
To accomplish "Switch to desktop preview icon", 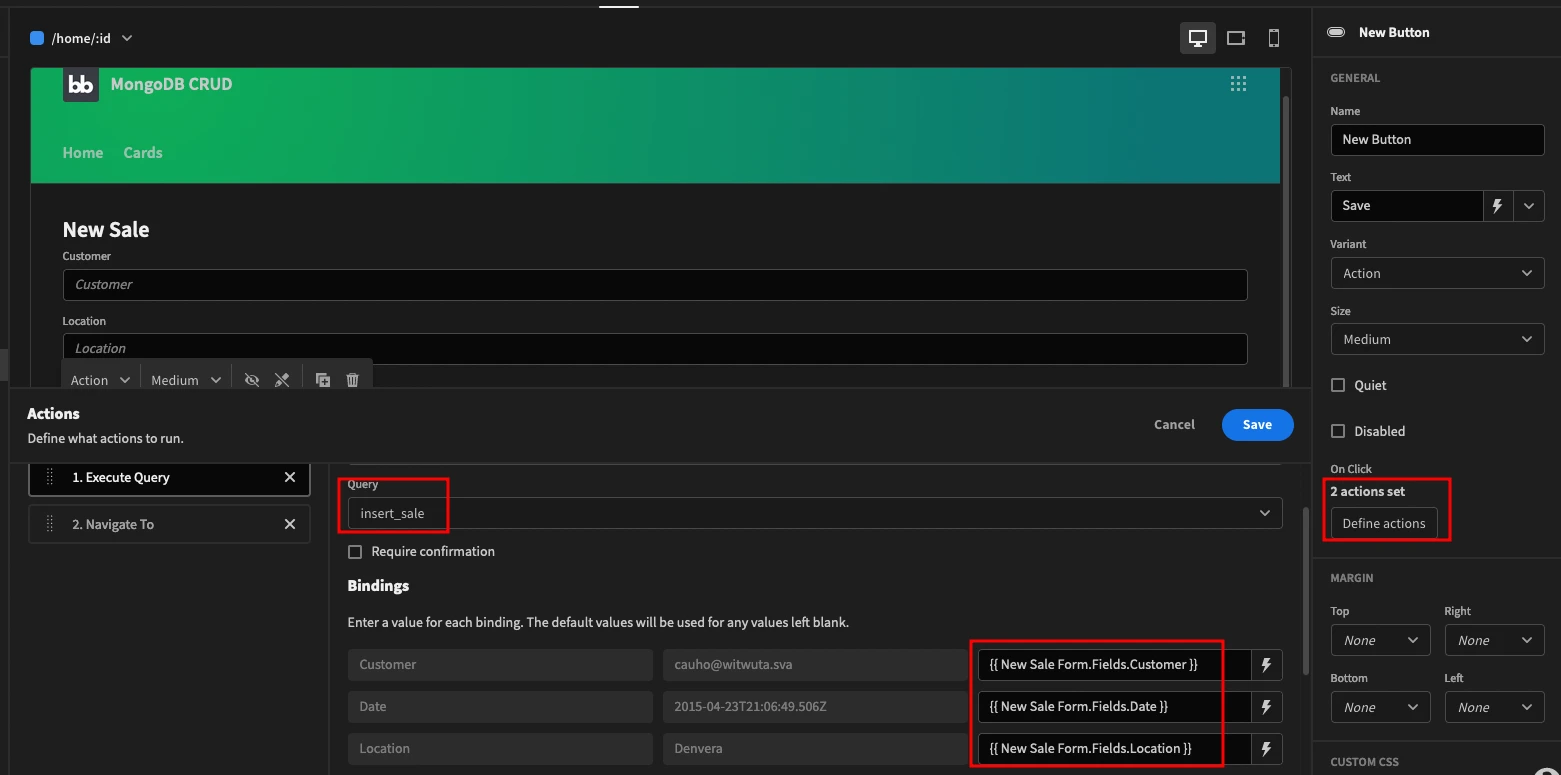I will click(1198, 38).
